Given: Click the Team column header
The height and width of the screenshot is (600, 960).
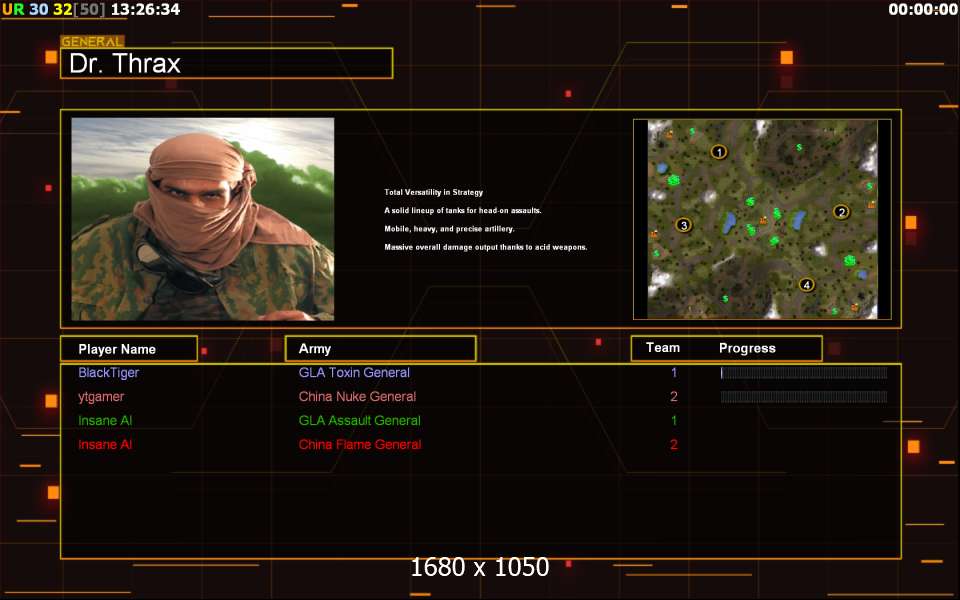Looking at the screenshot, I should [x=663, y=348].
